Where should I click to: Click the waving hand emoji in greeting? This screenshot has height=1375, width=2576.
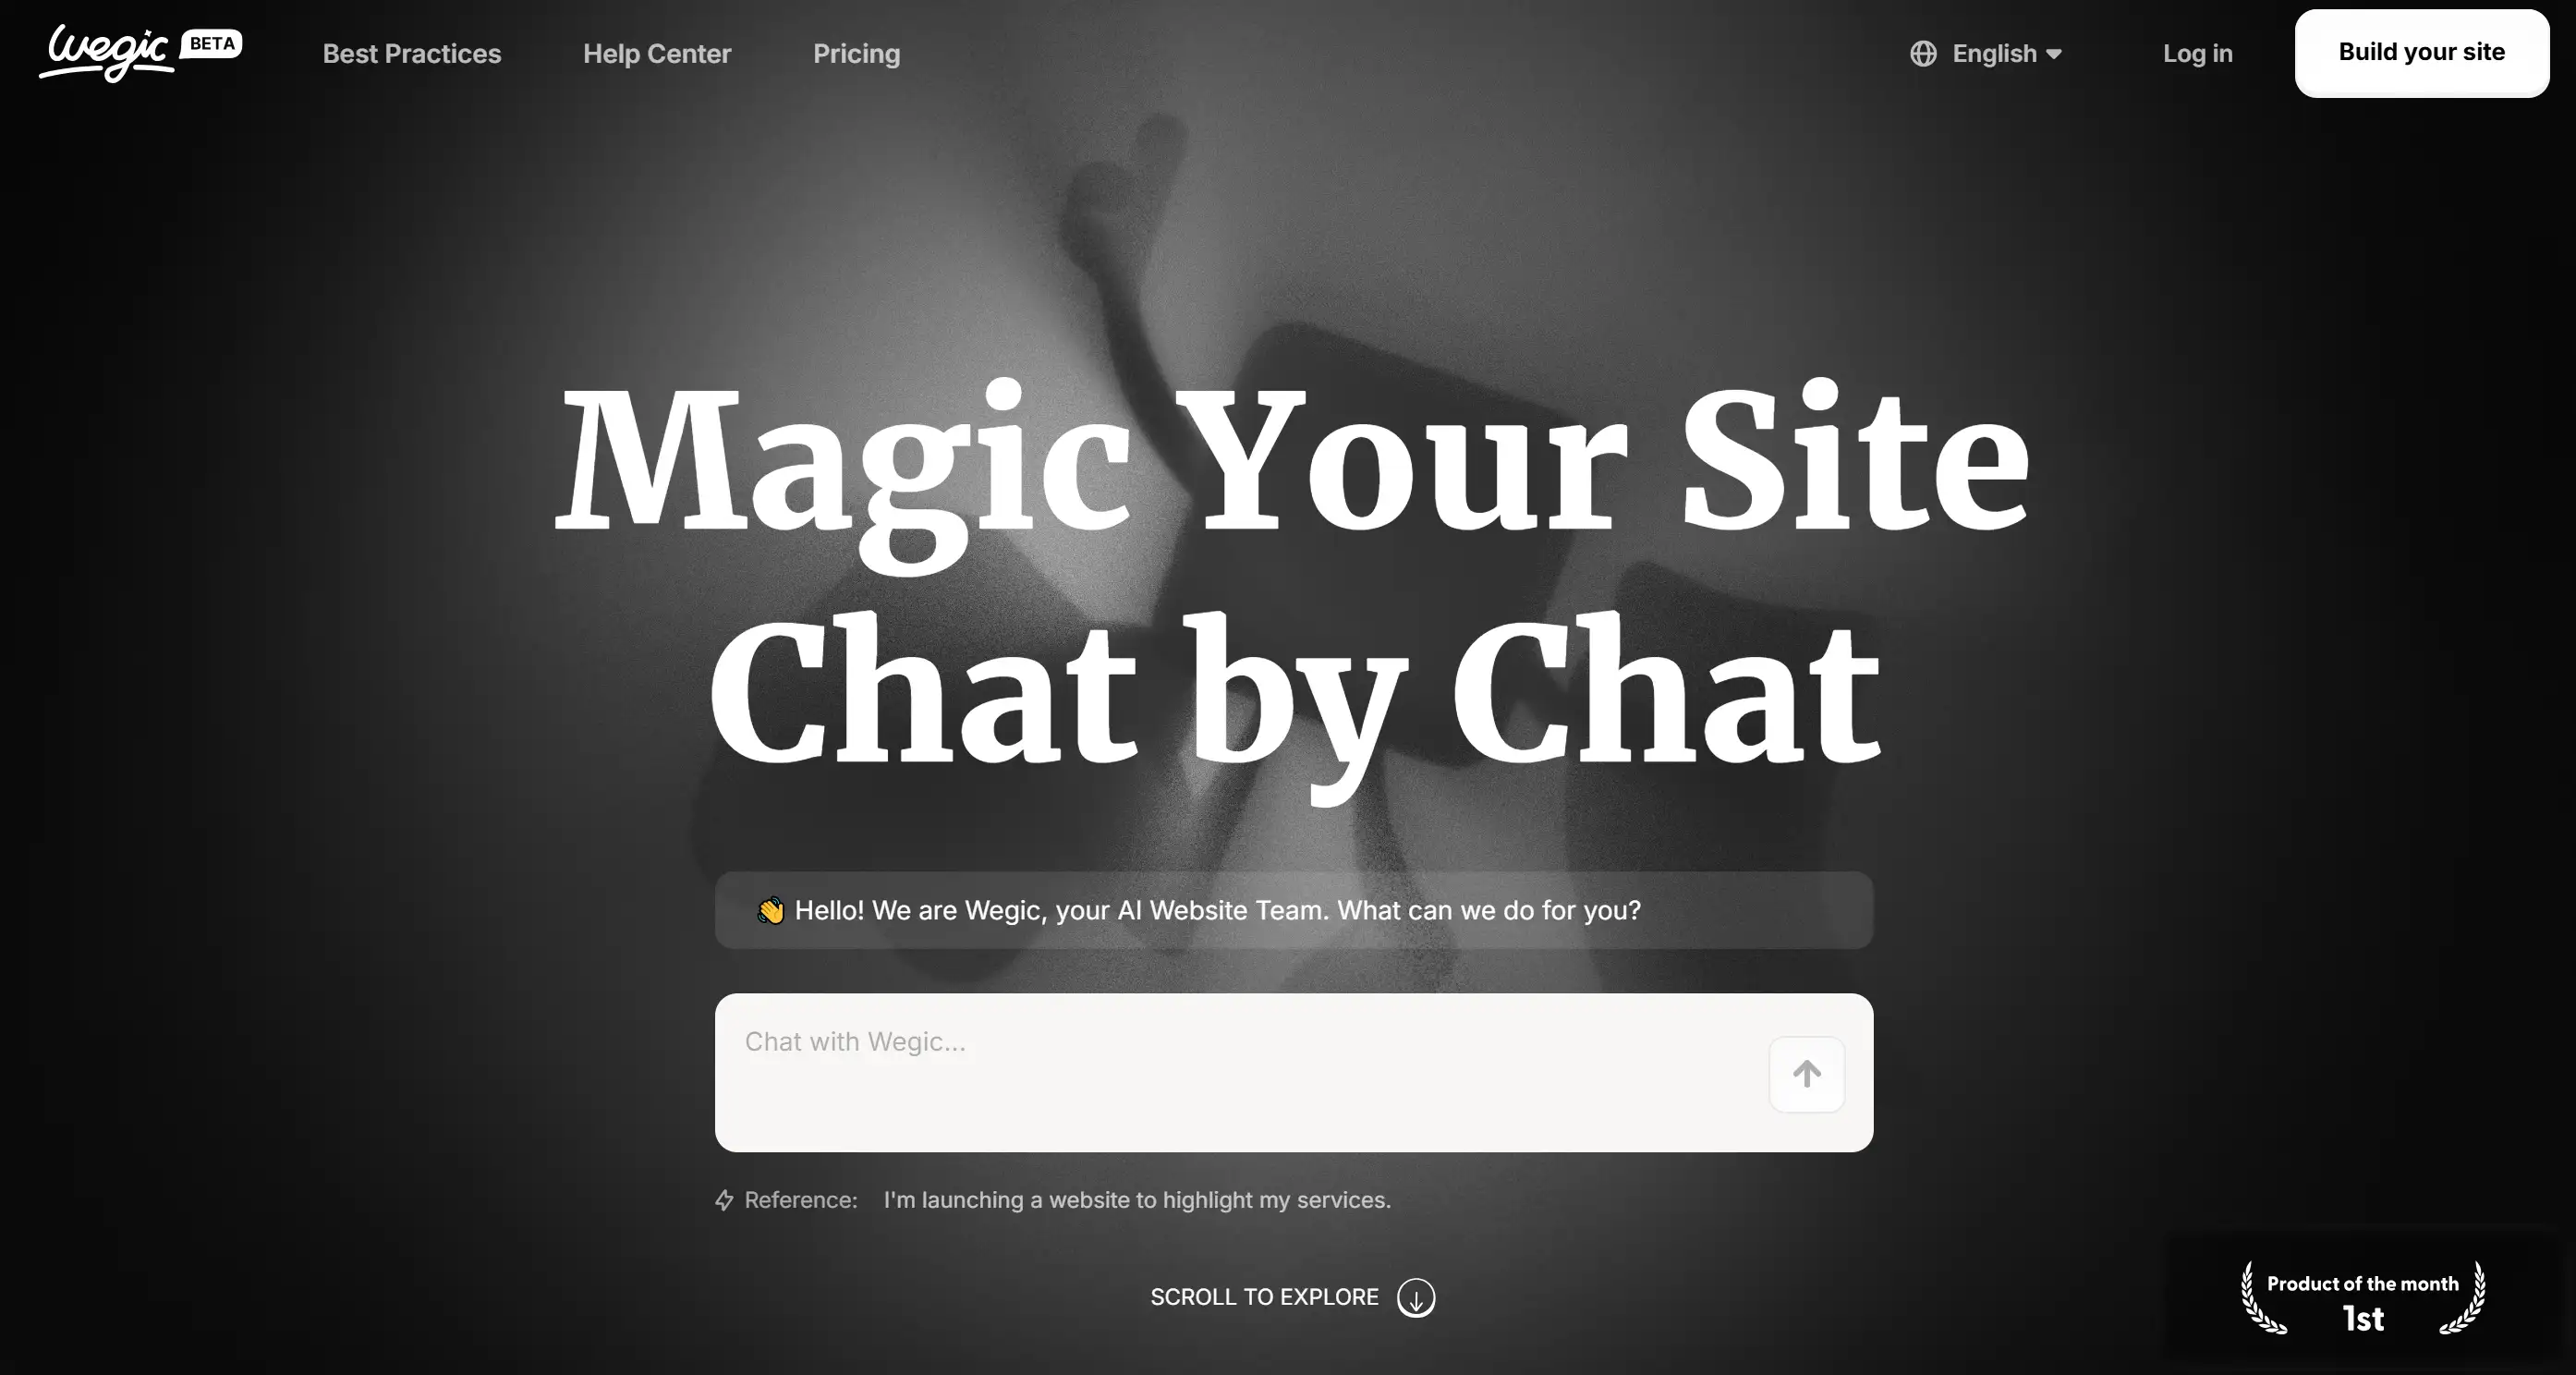[x=770, y=910]
